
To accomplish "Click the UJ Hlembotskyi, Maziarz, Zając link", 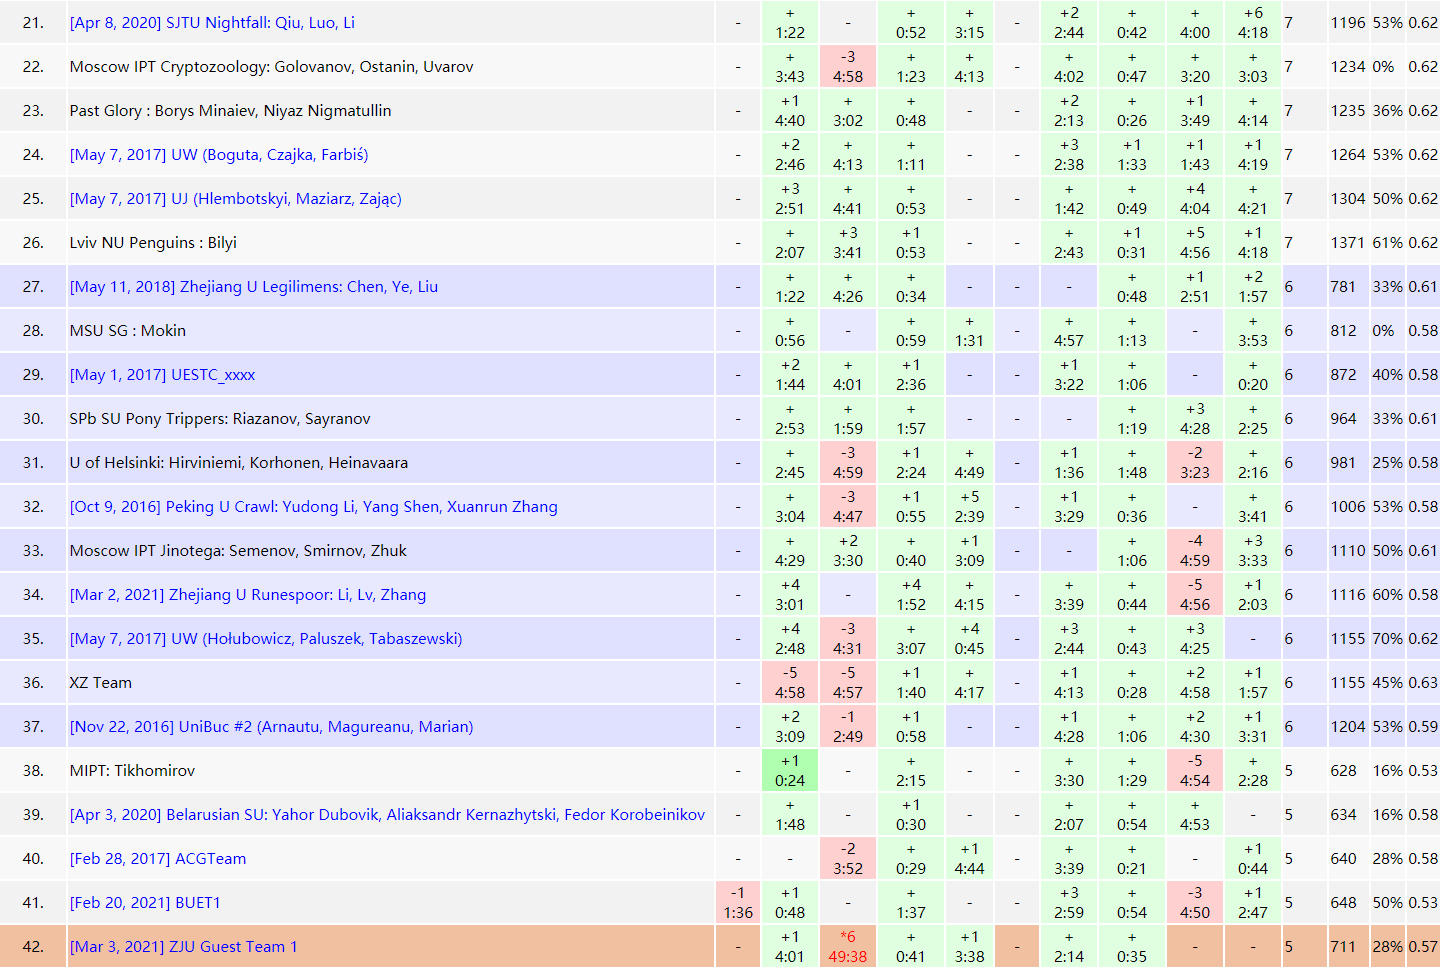I will click(235, 199).
